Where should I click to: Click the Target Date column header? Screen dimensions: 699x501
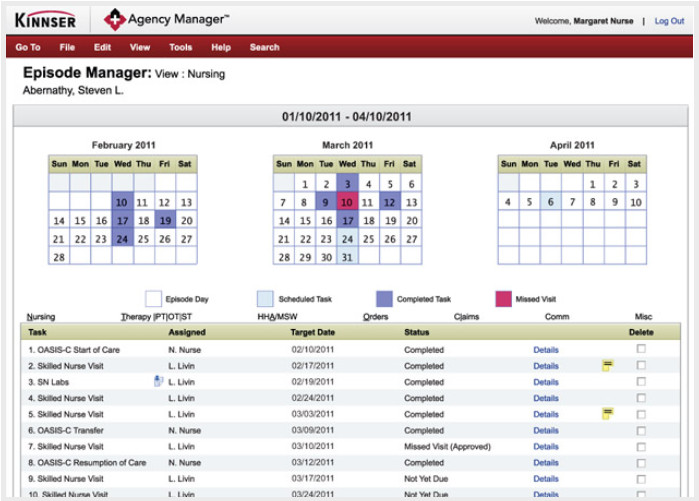point(312,332)
